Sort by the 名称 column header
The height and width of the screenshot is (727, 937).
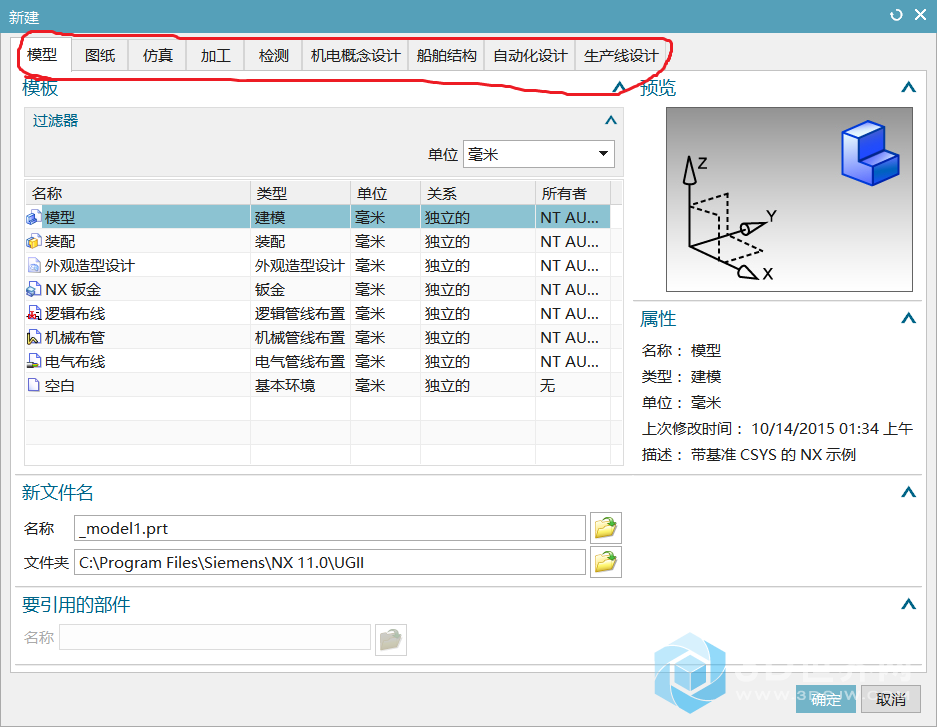coord(137,193)
